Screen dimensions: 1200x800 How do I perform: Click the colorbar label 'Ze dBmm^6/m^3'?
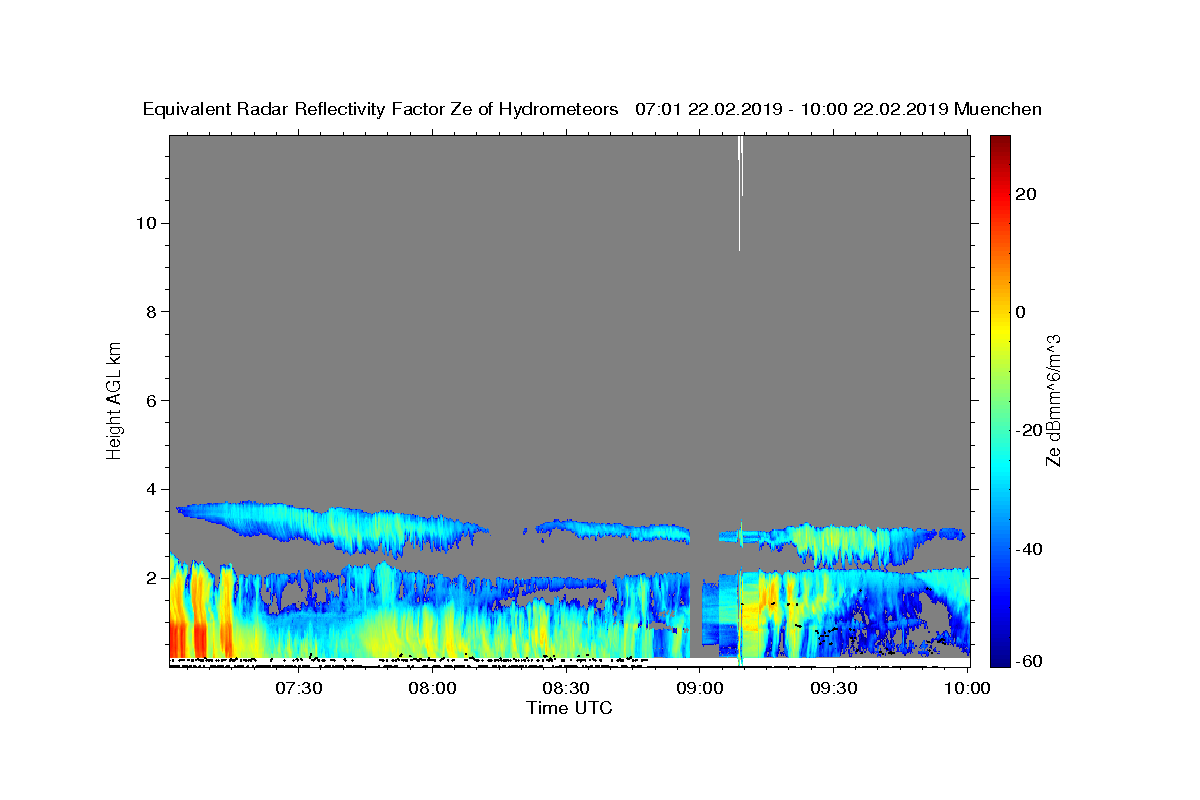(x=1053, y=400)
